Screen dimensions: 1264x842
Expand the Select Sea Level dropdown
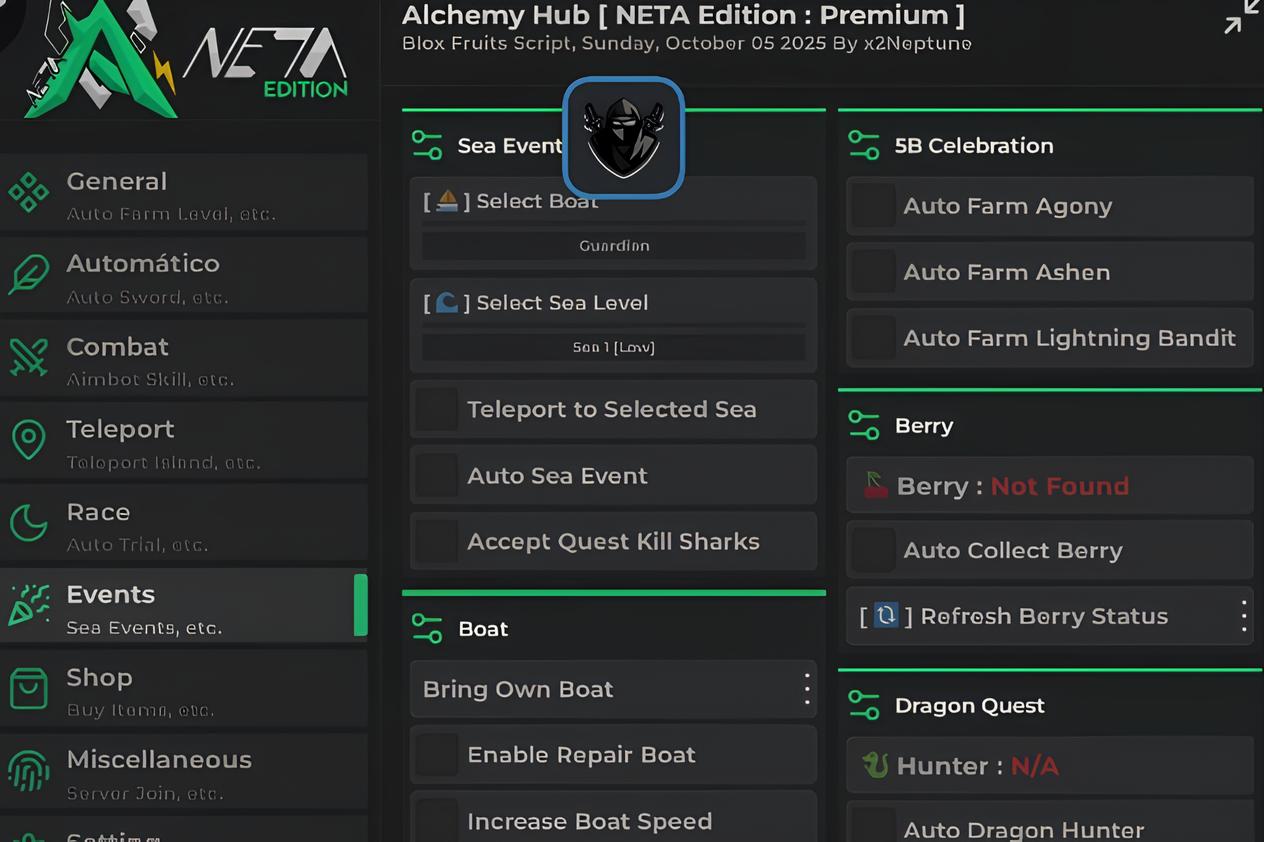point(613,347)
